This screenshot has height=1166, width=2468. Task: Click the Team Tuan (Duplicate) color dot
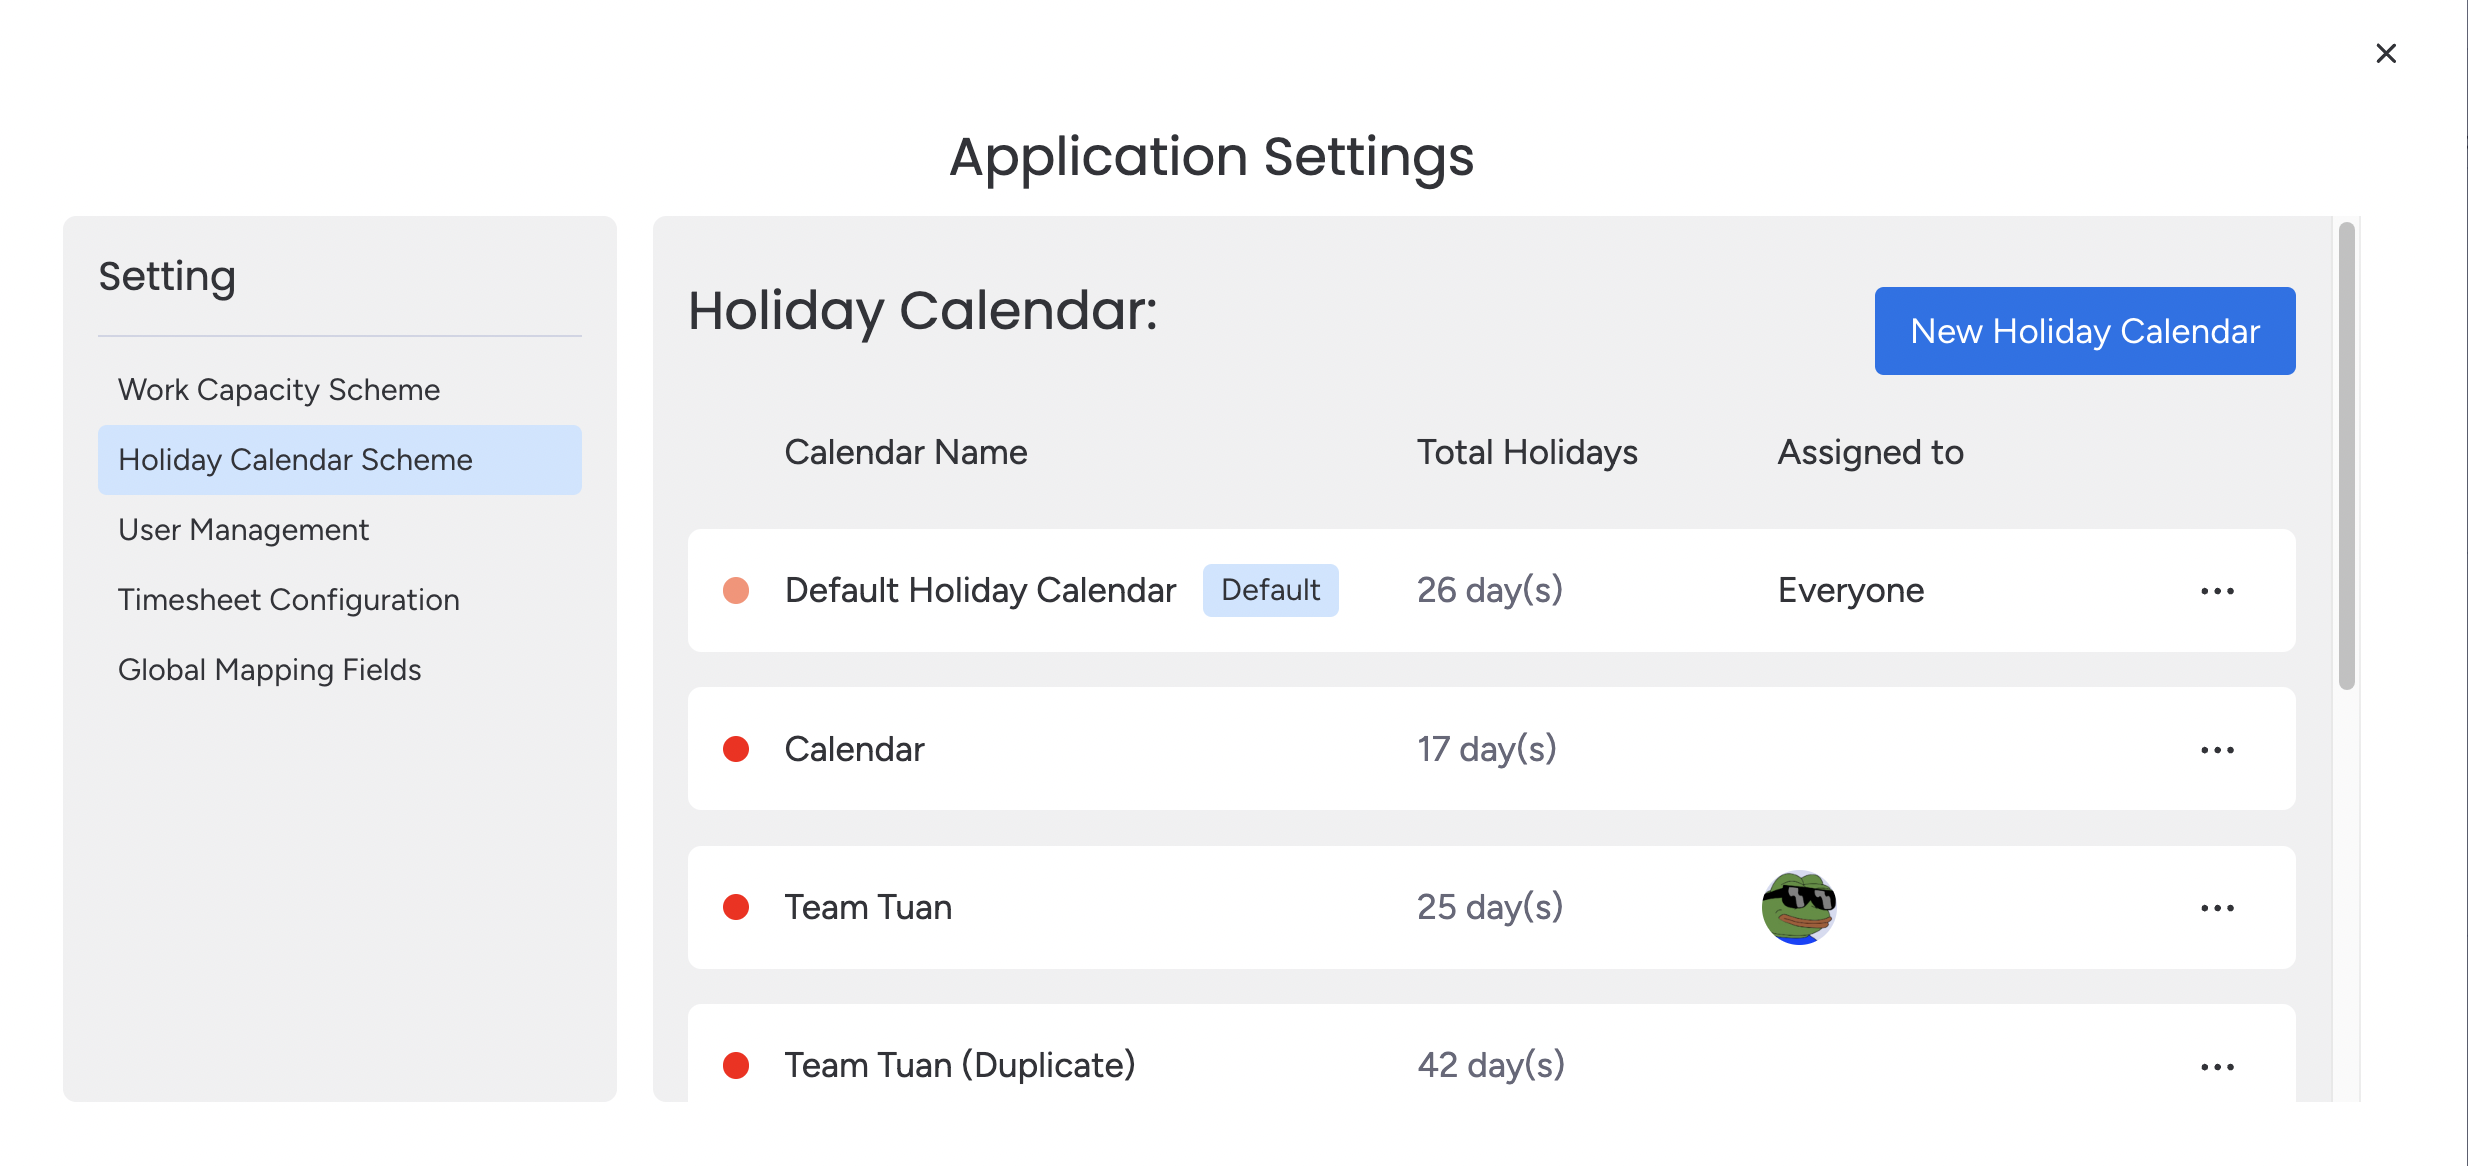pyautogui.click(x=736, y=1065)
